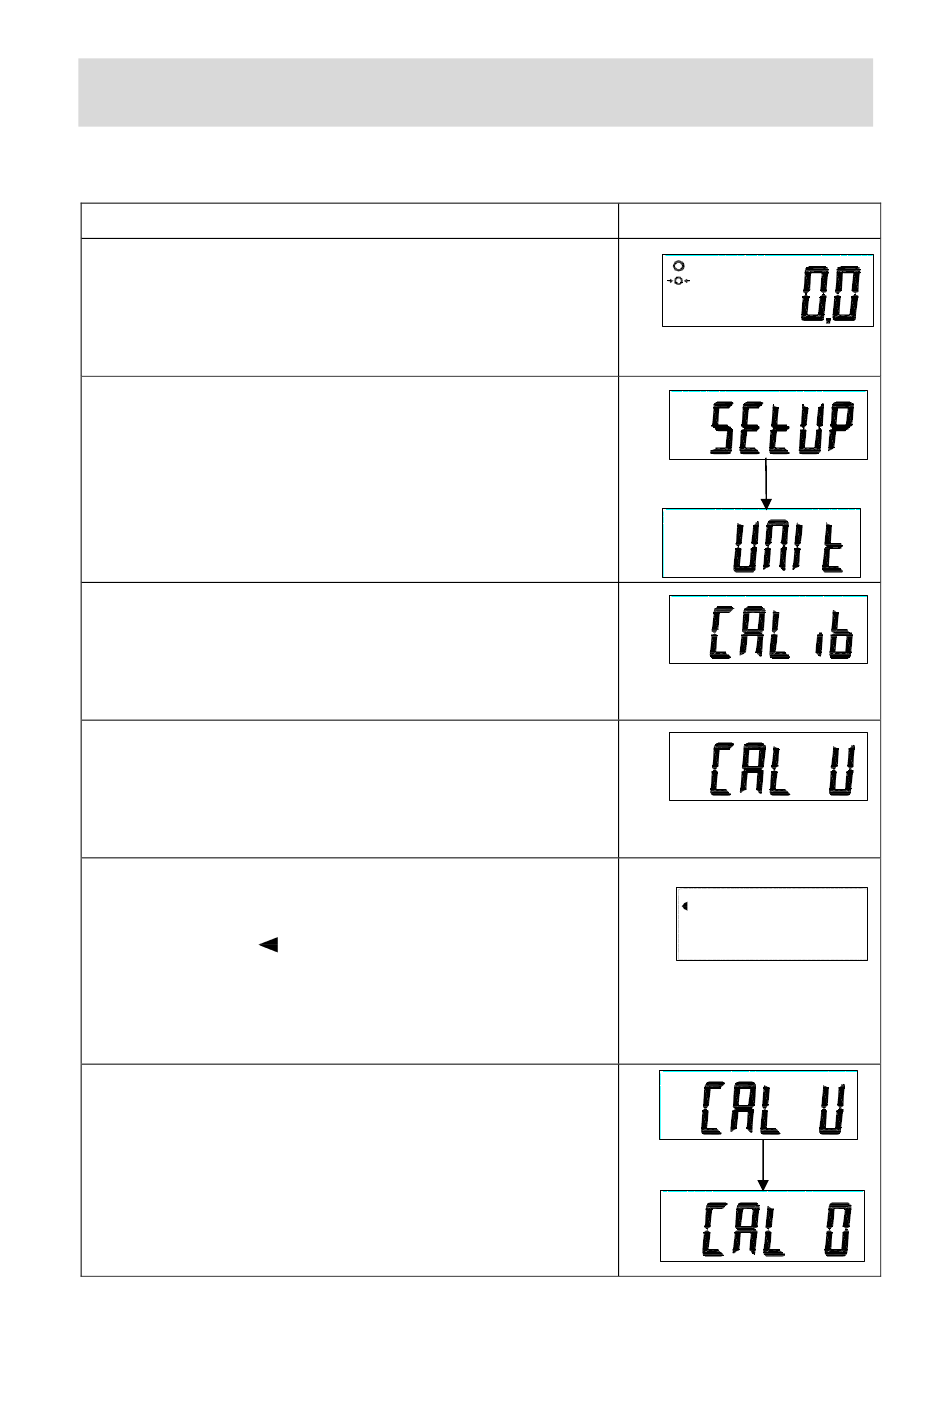Click the gray header banner at the top
The image size is (950, 1420).
476,92
